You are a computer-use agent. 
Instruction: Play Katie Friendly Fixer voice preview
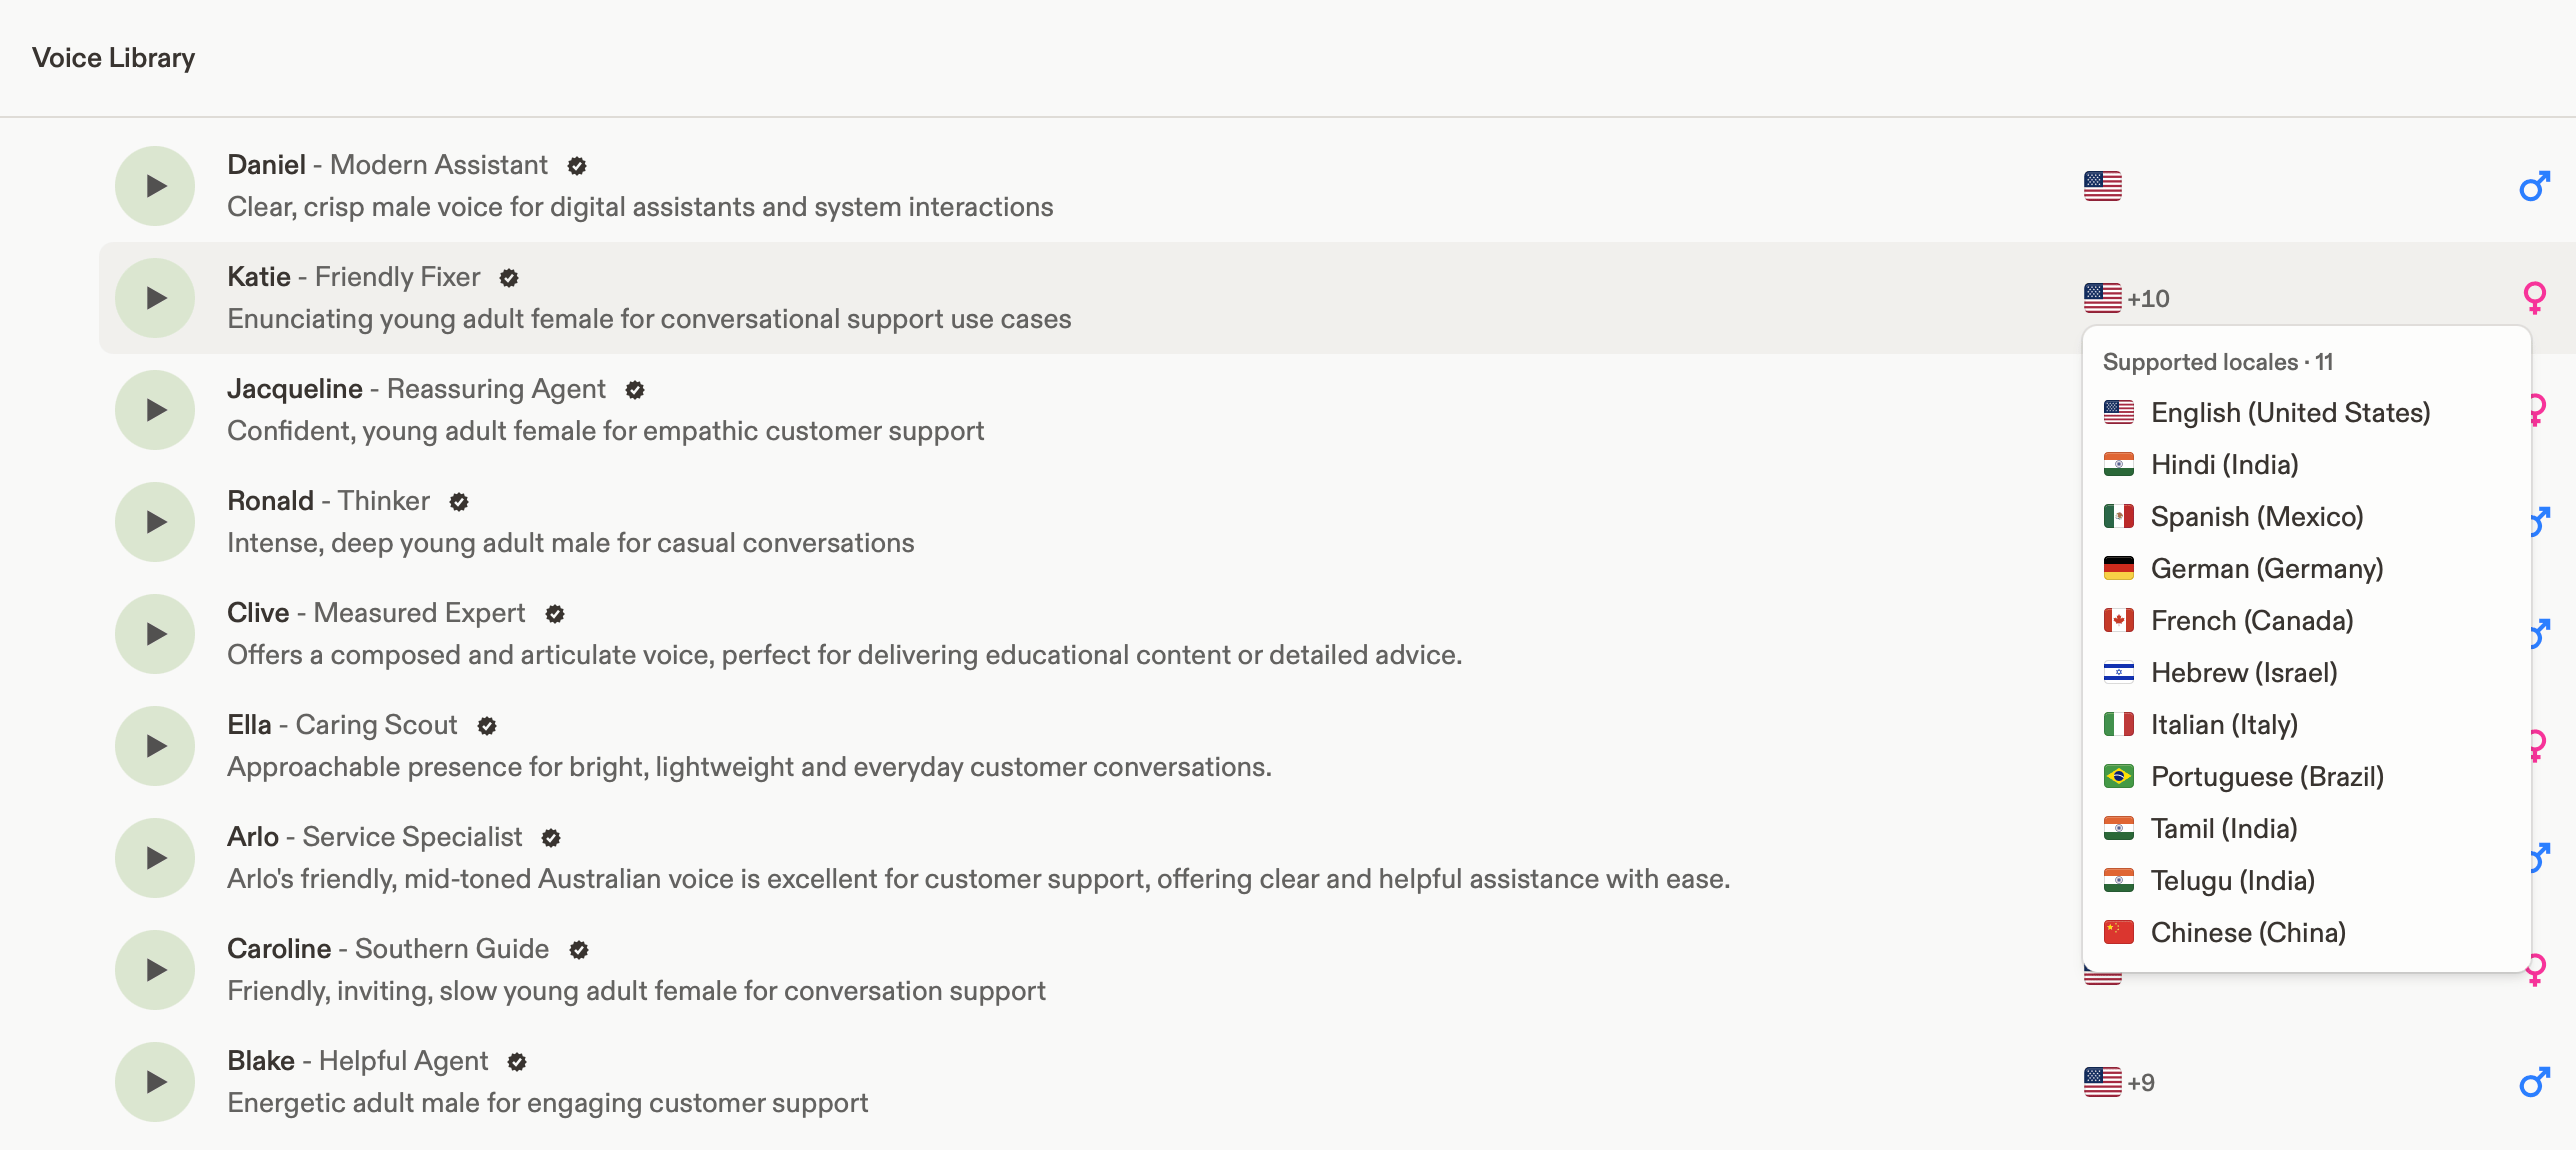coord(155,298)
